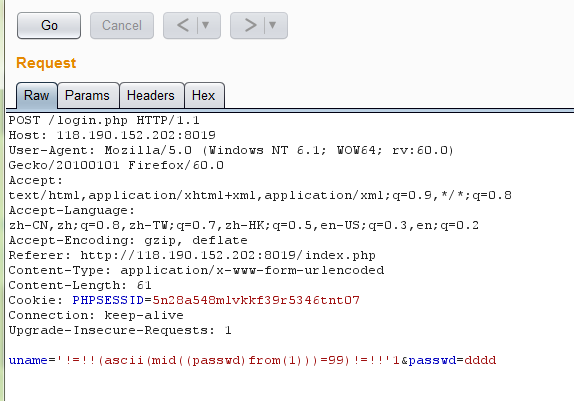574x401 pixels.
Task: Open the back history dropdown arrow
Action: [206, 25]
